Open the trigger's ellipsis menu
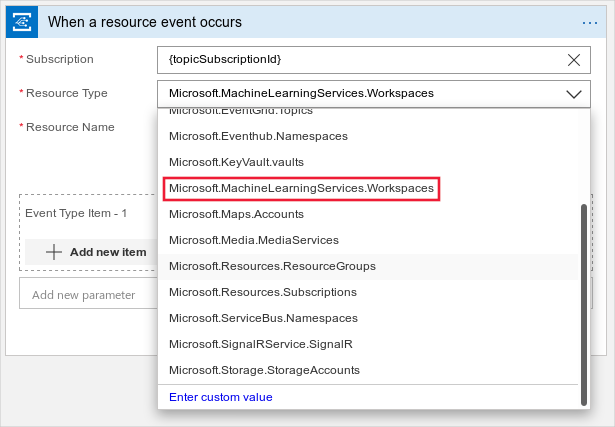This screenshot has height=427, width=615. click(589, 21)
